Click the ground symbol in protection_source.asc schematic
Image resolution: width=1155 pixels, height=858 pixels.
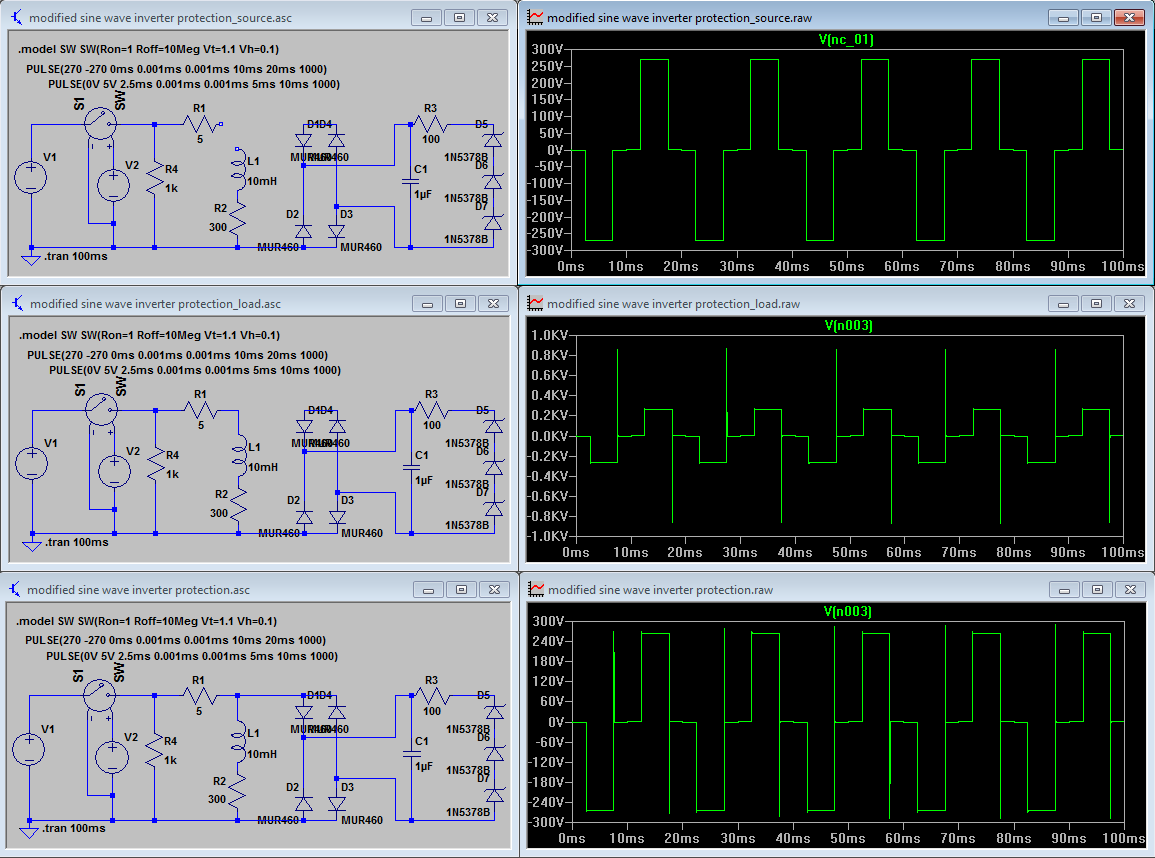pyautogui.click(x=31, y=259)
